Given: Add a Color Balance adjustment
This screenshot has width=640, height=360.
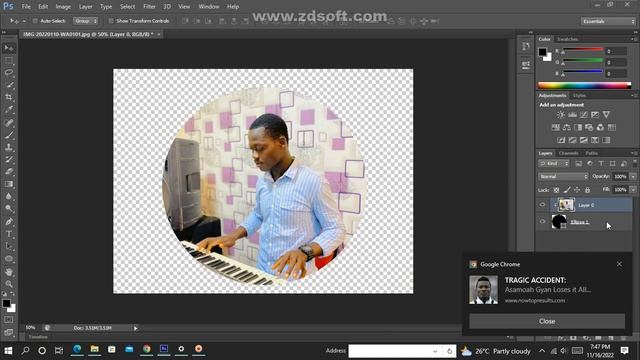Looking at the screenshot, I should point(567,128).
